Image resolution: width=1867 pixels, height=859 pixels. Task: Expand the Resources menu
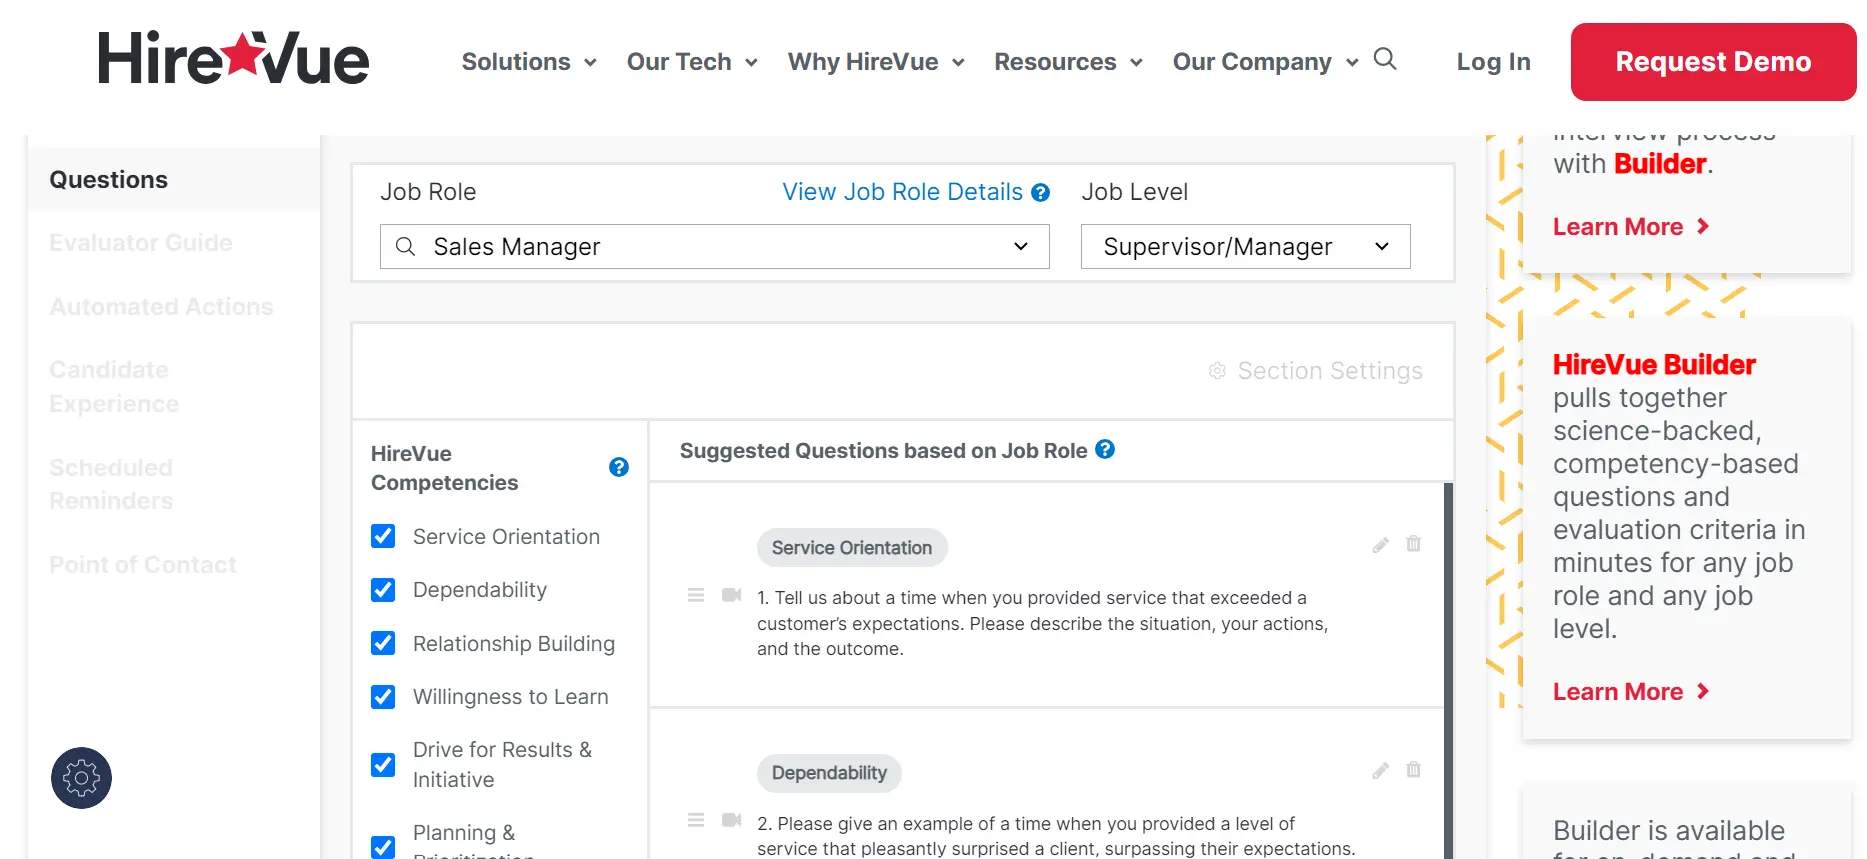[1068, 62]
